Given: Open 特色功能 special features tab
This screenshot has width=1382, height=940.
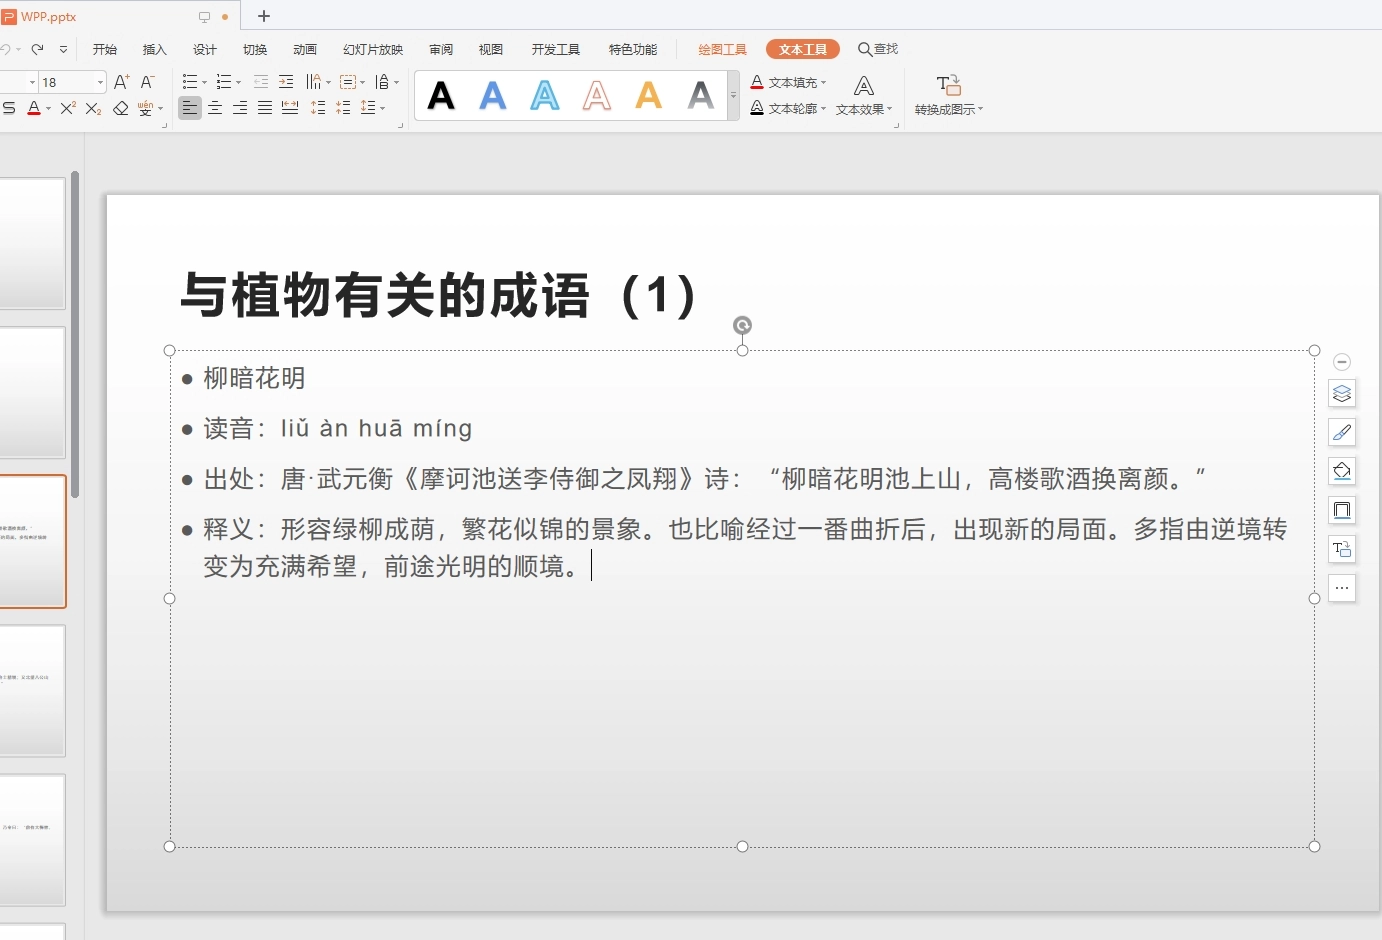Looking at the screenshot, I should click(633, 49).
